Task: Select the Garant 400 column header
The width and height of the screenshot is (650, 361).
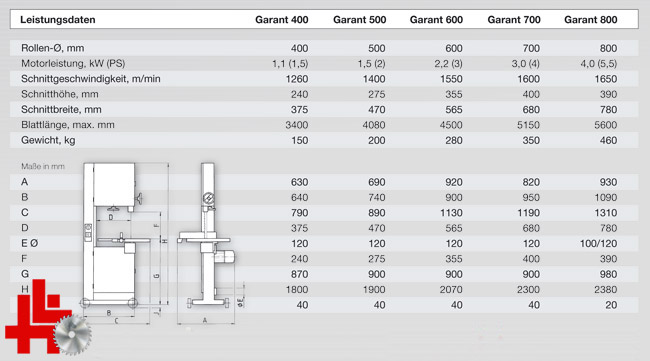Action: (281, 19)
